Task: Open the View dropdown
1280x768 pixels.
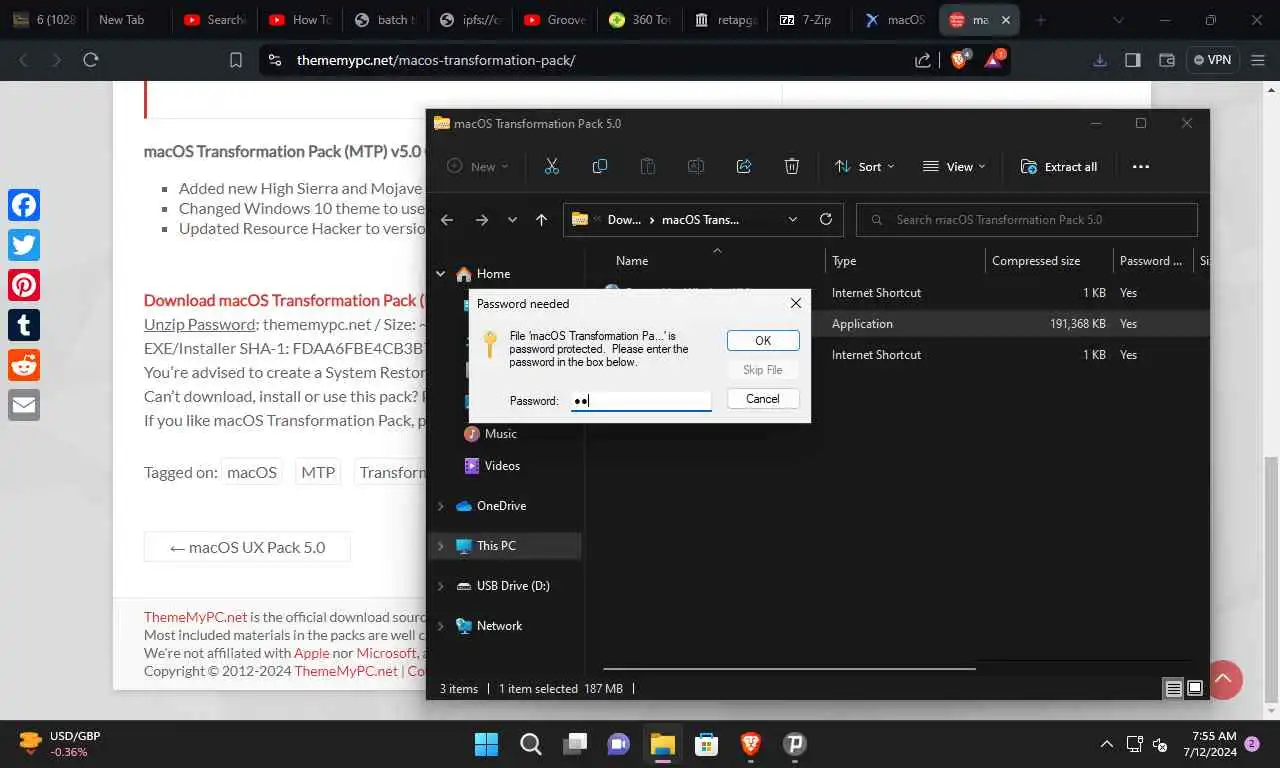Action: click(954, 167)
